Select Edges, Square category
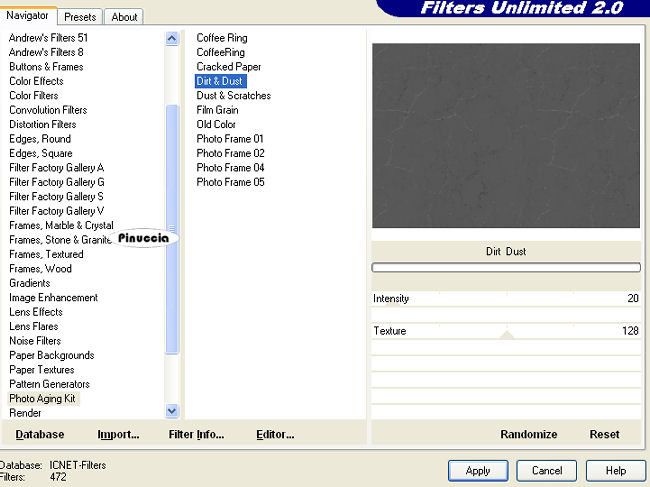 41,153
